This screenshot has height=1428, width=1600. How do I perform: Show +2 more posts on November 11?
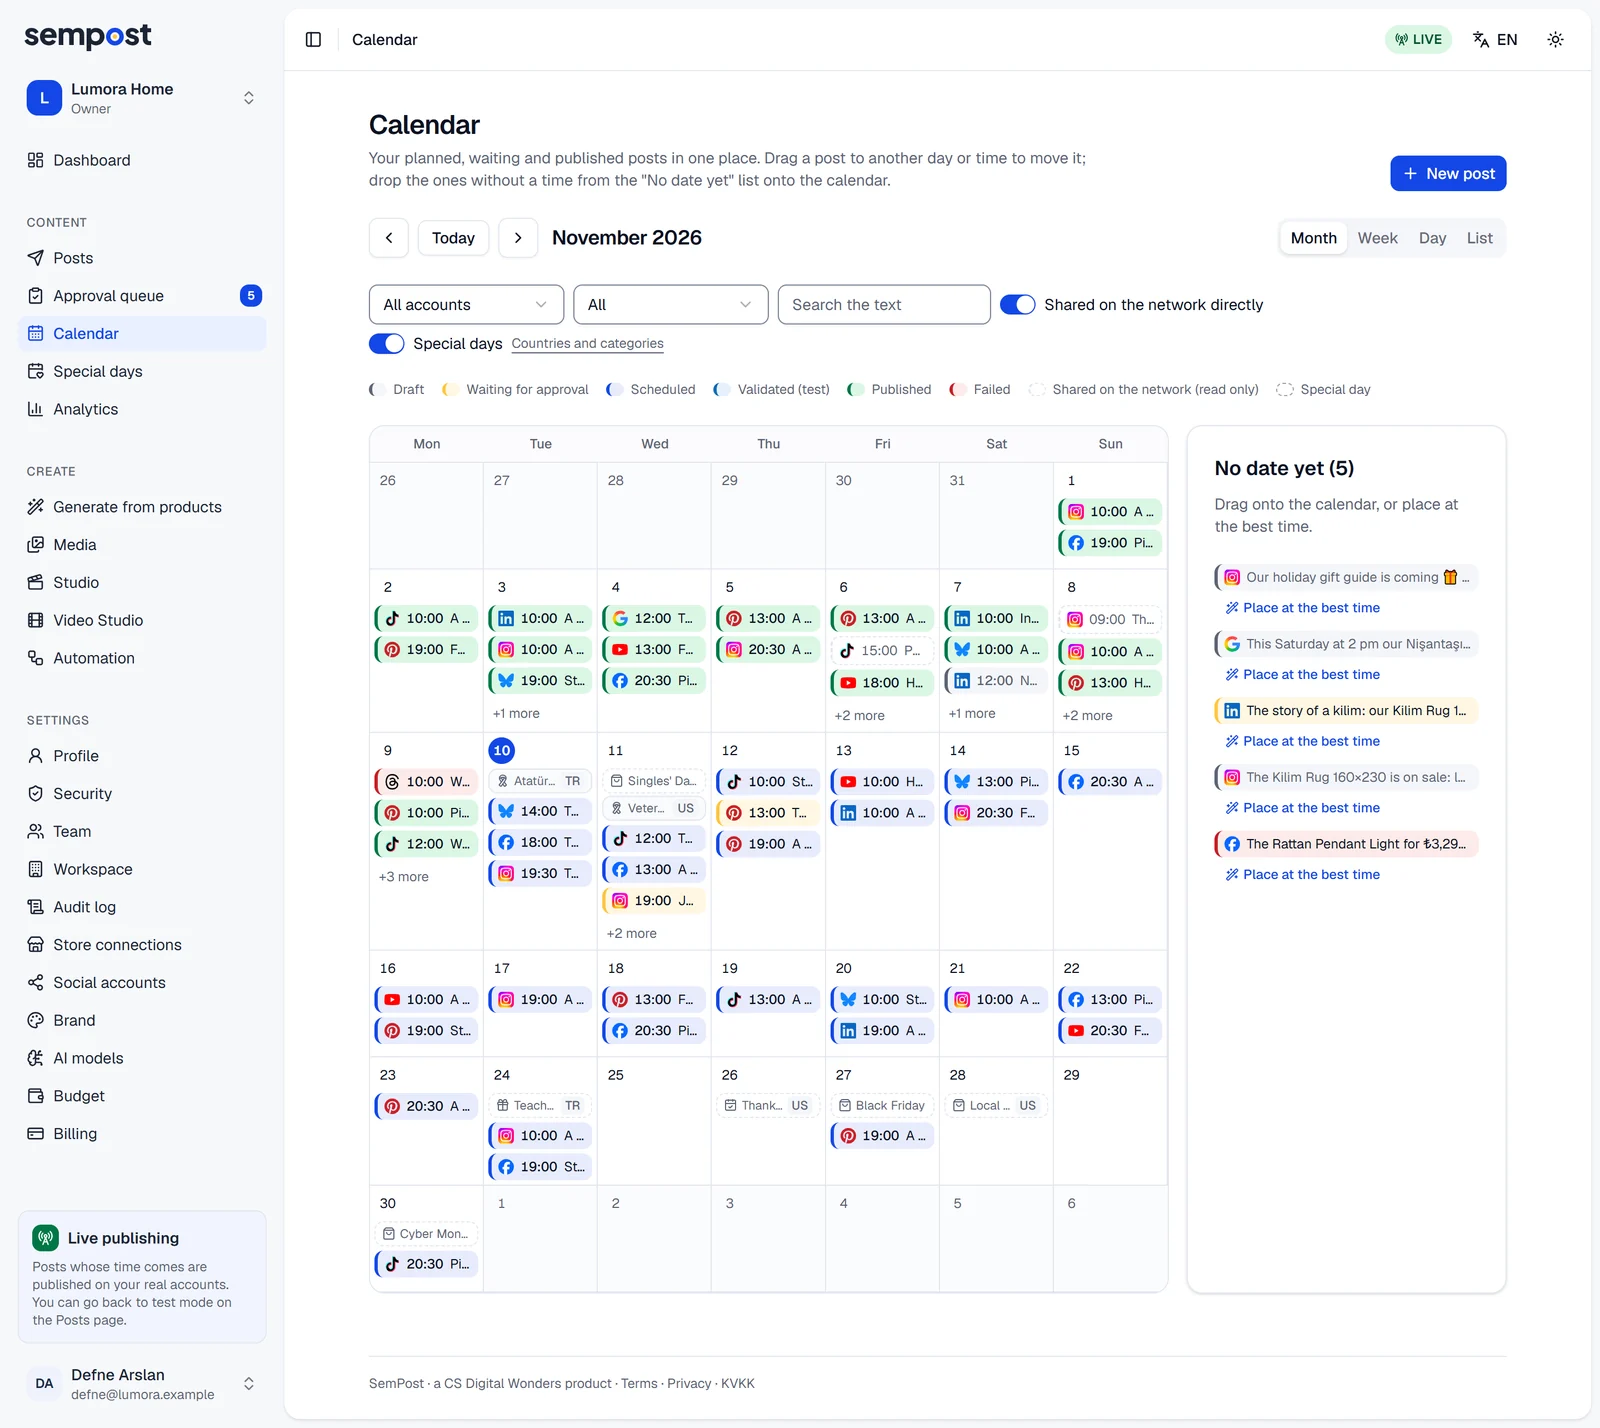pos(631,934)
